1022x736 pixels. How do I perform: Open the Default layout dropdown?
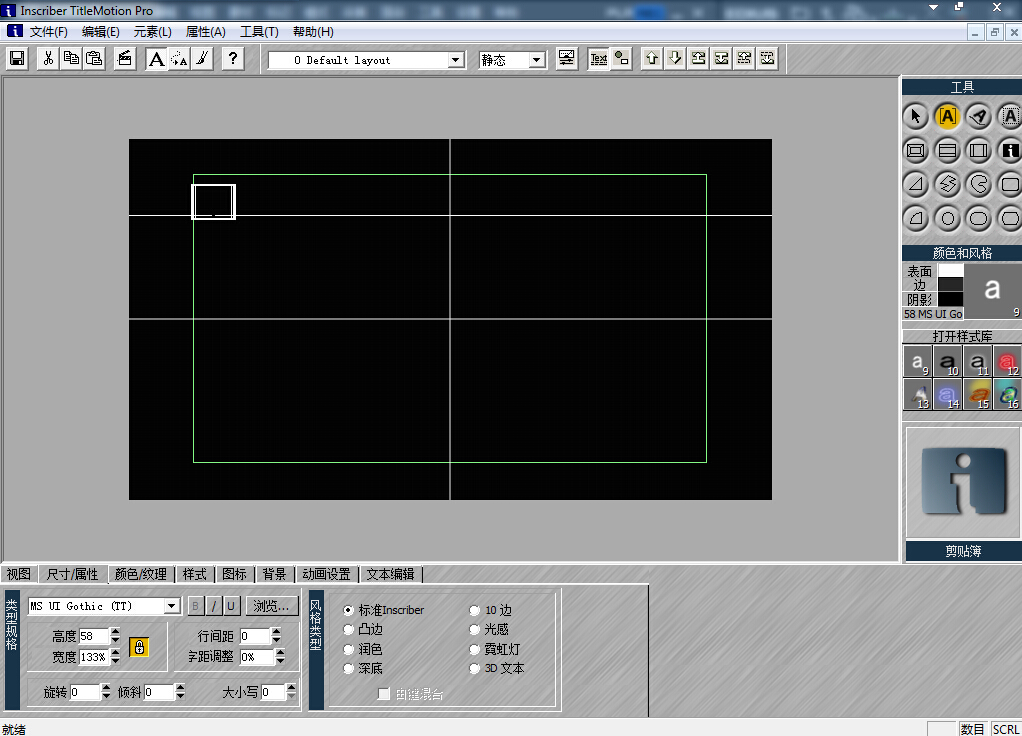pyautogui.click(x=456, y=60)
